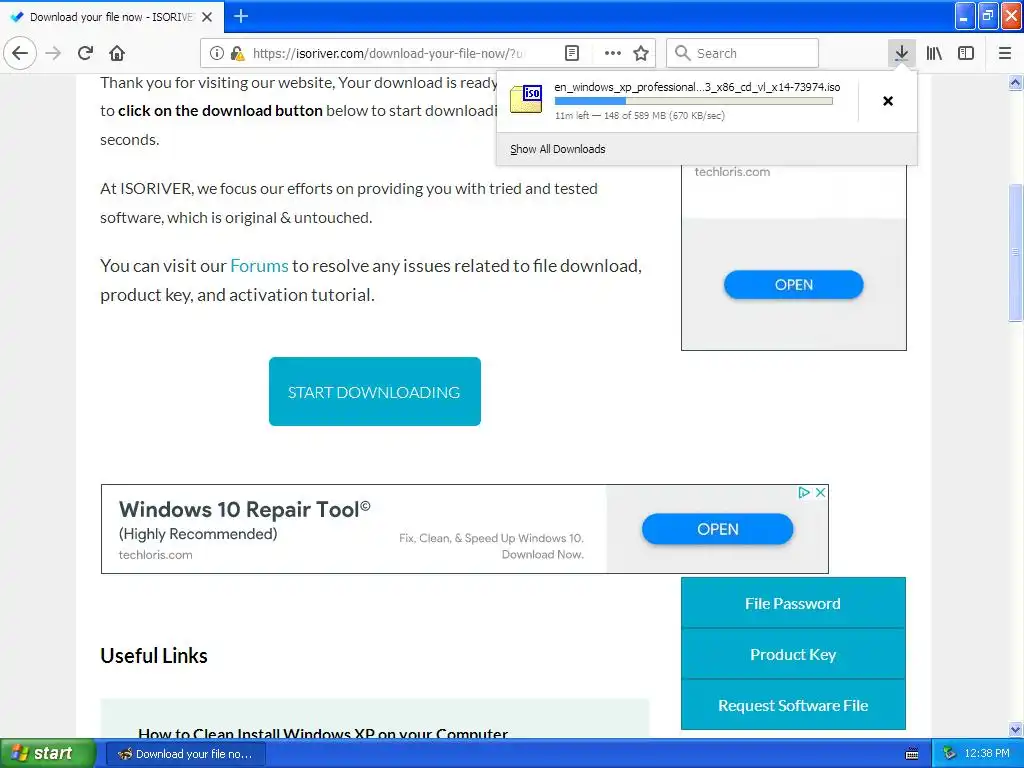The image size is (1024, 768).
Task: Open the Windows Start menu
Action: (47, 754)
